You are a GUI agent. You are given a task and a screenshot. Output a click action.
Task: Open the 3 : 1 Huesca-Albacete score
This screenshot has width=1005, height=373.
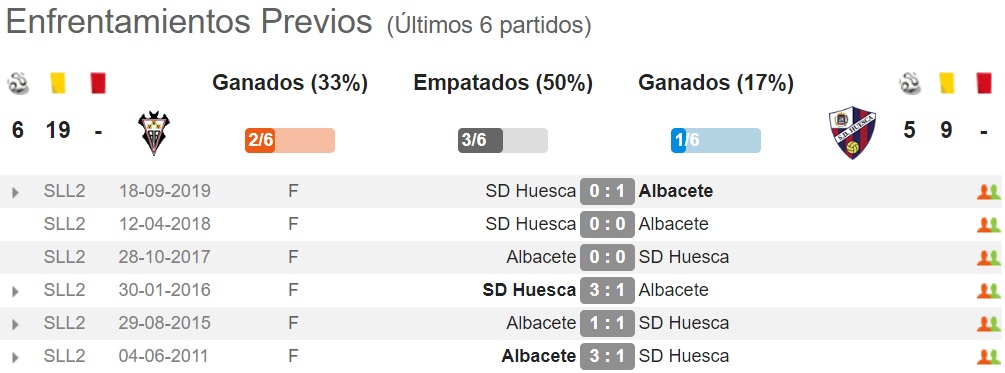[x=607, y=291]
